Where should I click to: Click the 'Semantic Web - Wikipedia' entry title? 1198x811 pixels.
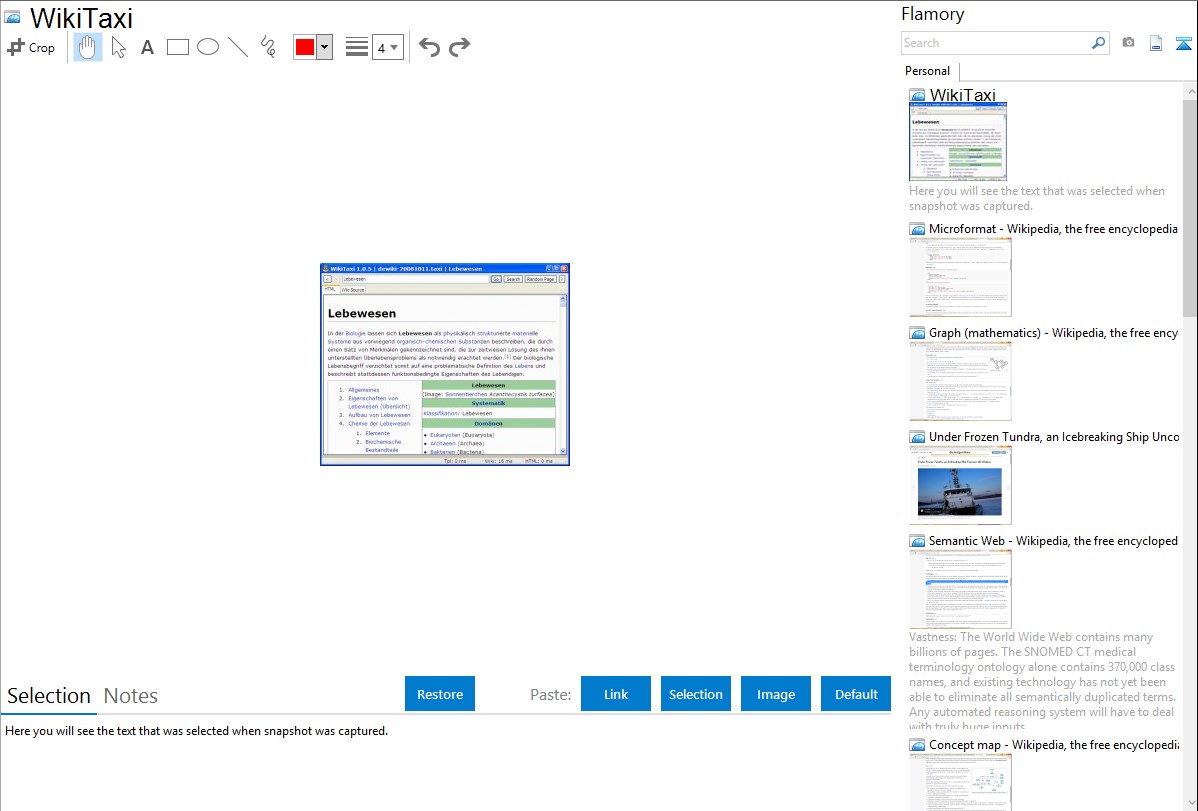(x=1053, y=540)
